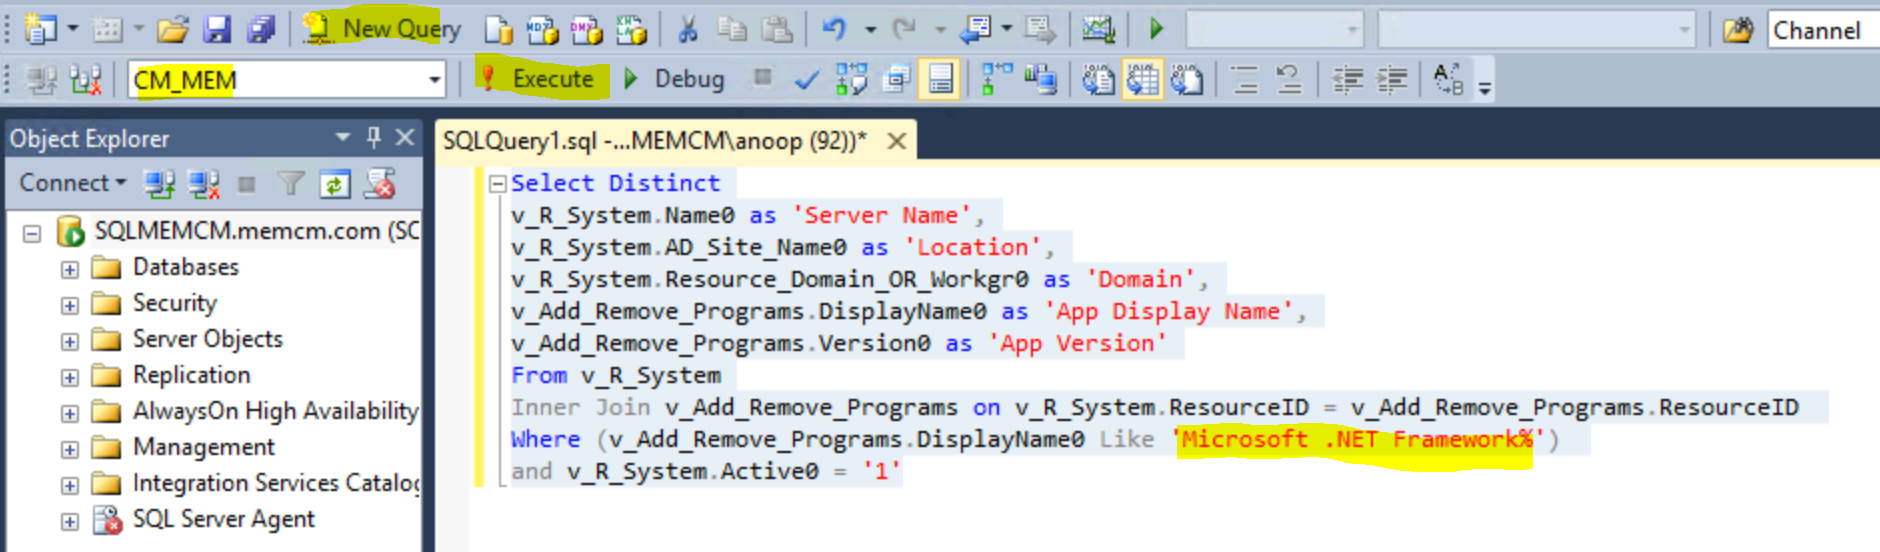
Task: Save the query with the Save icon
Action: coord(217,30)
